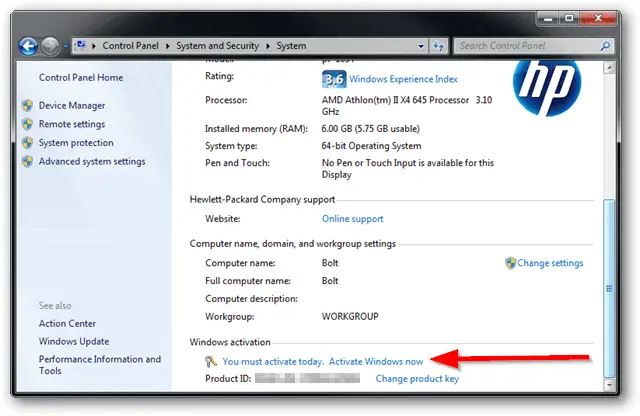Open Control Panel breadcrumb

coord(130,46)
